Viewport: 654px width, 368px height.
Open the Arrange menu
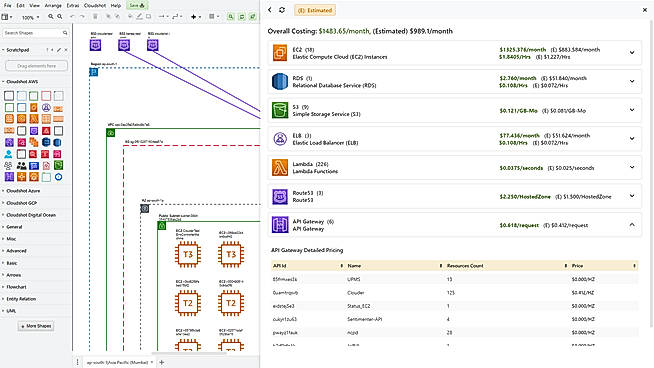click(53, 5)
